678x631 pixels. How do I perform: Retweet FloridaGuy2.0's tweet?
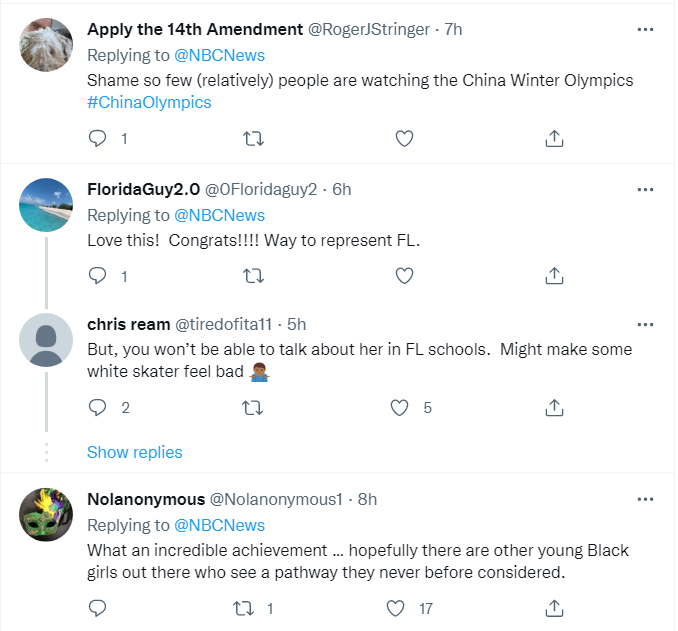point(253,275)
